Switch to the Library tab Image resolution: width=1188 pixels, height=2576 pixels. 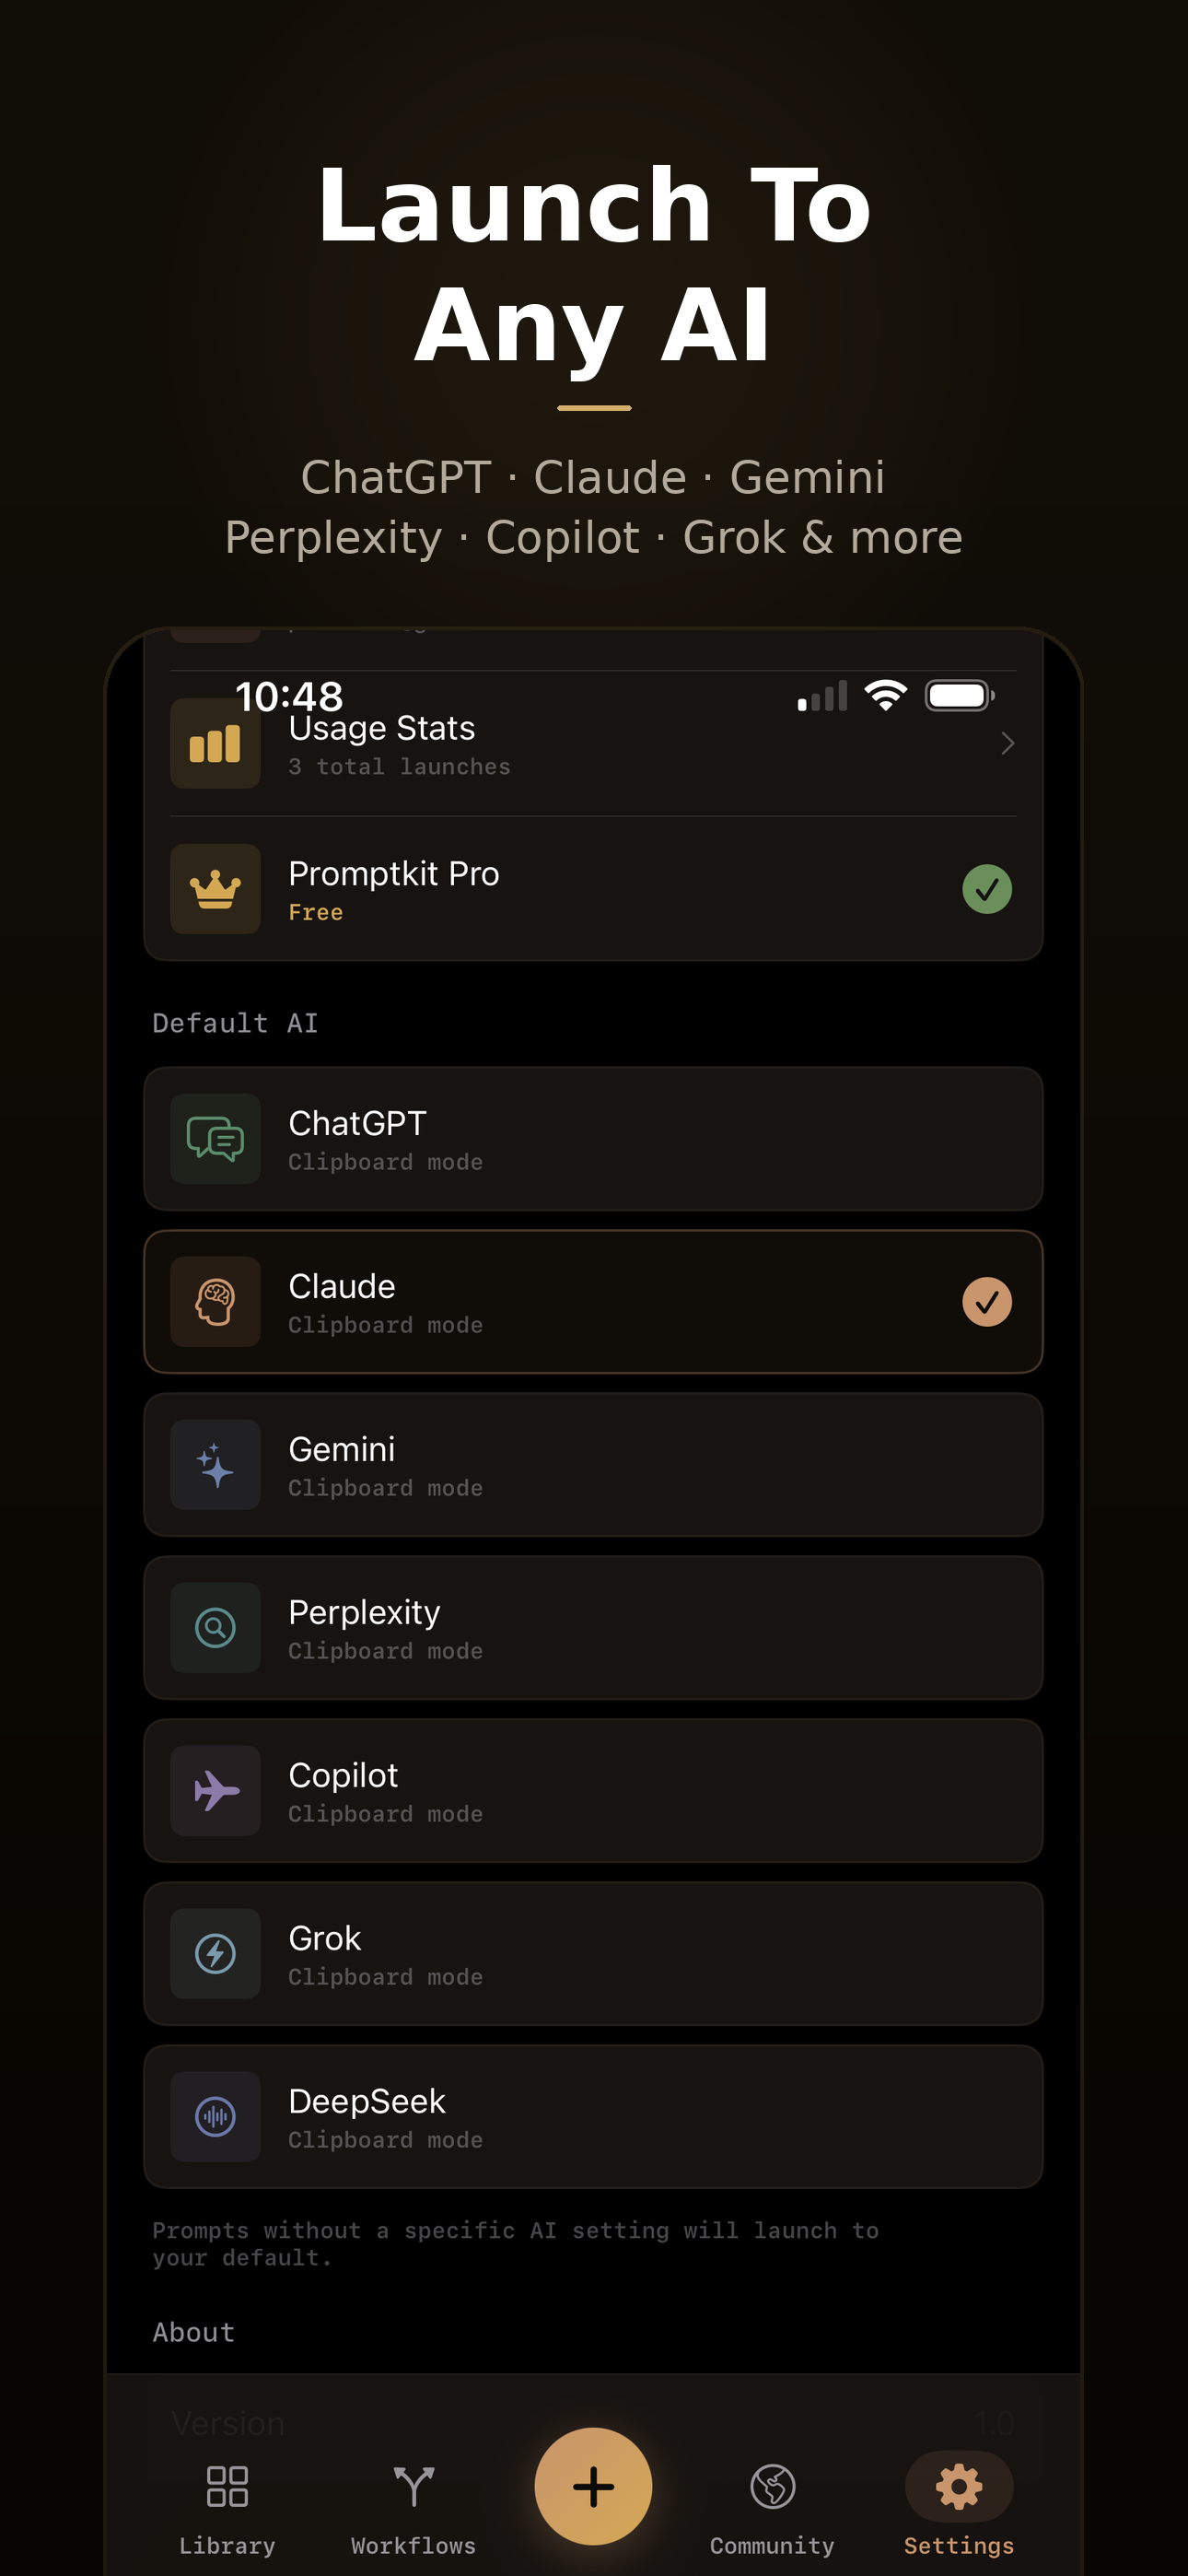click(227, 2500)
